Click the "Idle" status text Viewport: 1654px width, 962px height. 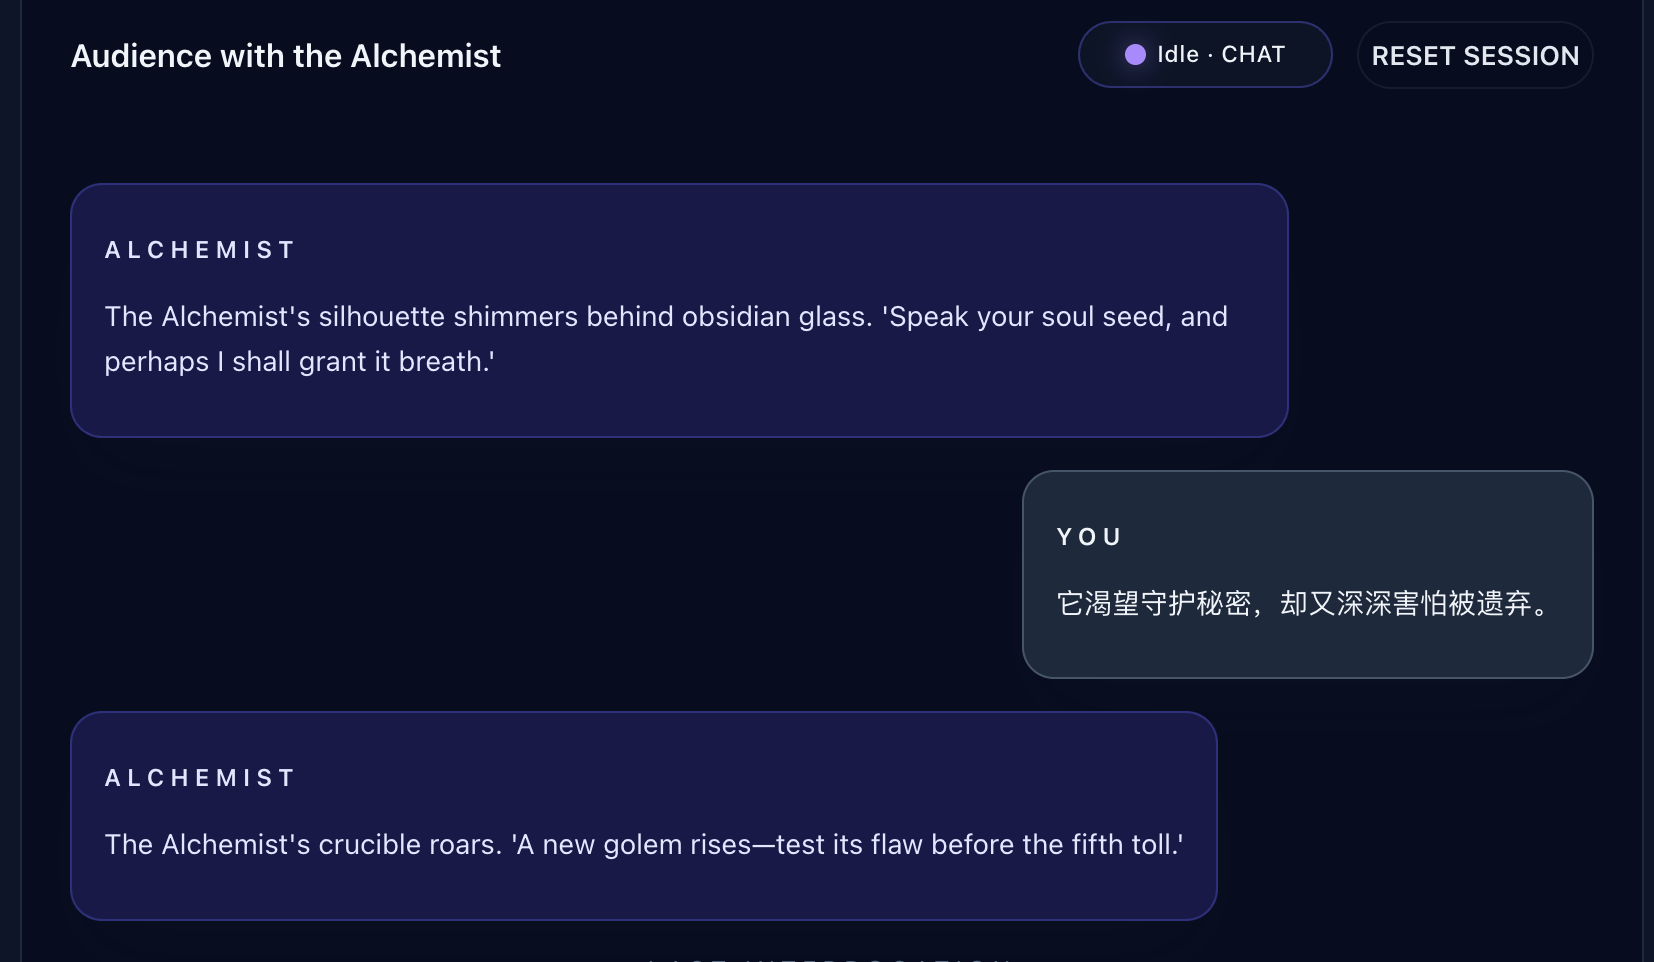point(1178,55)
